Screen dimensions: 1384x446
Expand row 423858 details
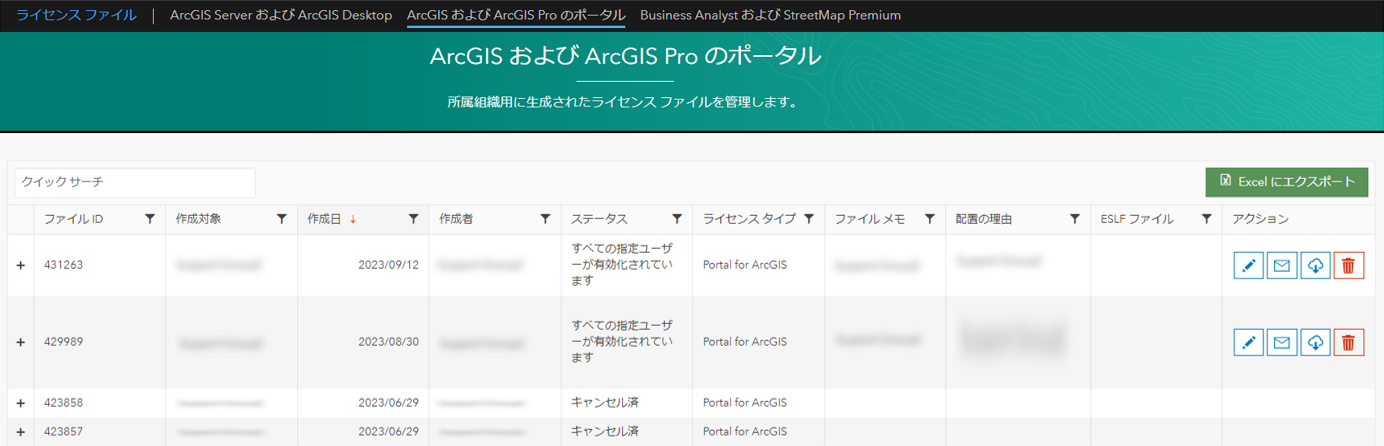click(21, 403)
